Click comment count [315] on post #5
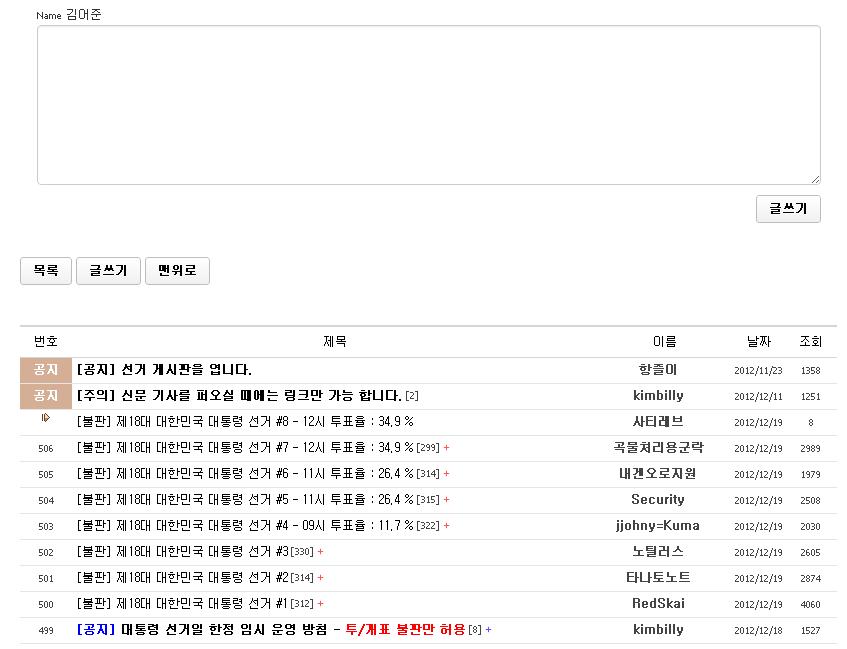The height and width of the screenshot is (649, 847). coord(428,500)
